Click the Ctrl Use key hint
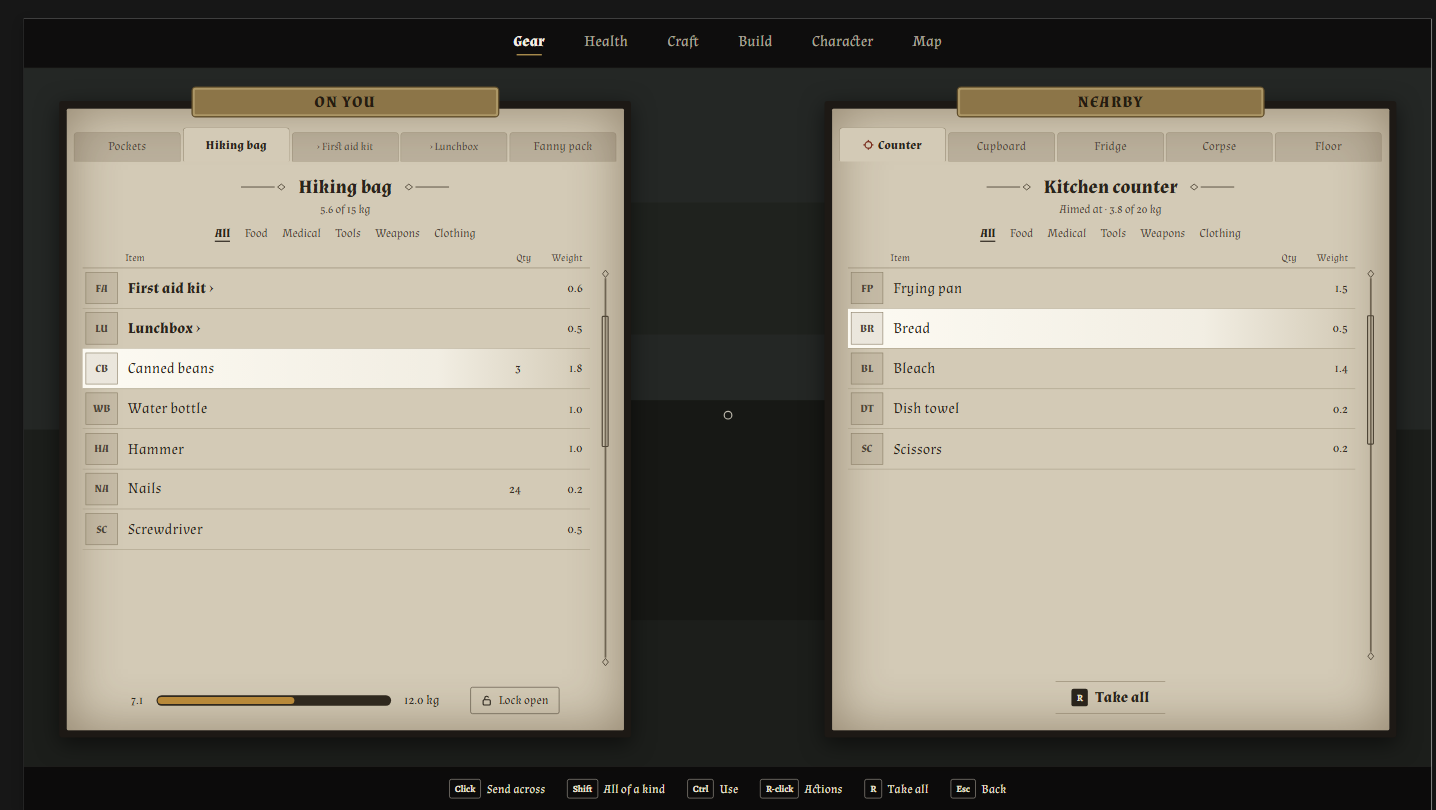1436x810 pixels. tap(713, 789)
